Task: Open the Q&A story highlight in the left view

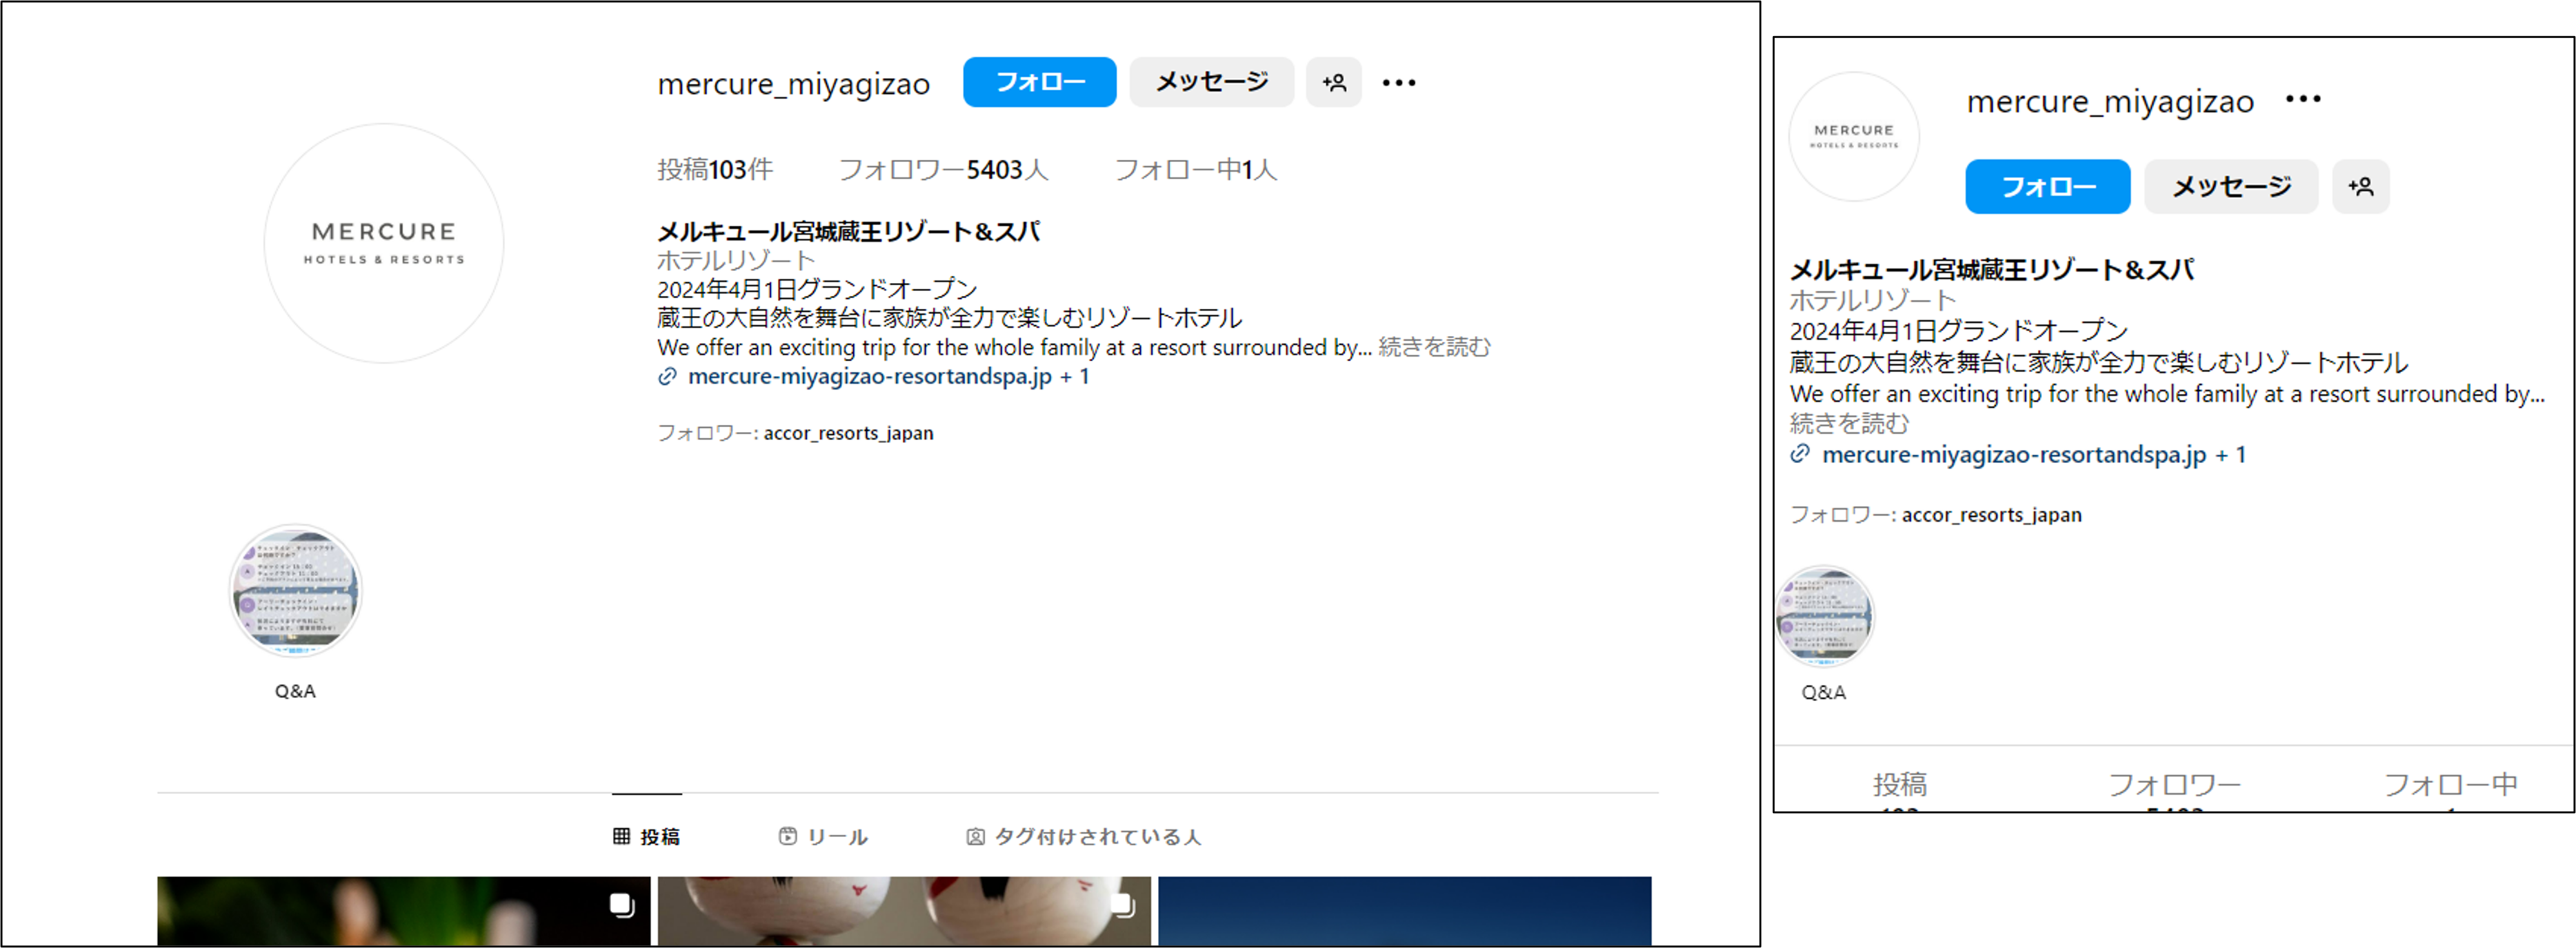Action: tap(295, 591)
